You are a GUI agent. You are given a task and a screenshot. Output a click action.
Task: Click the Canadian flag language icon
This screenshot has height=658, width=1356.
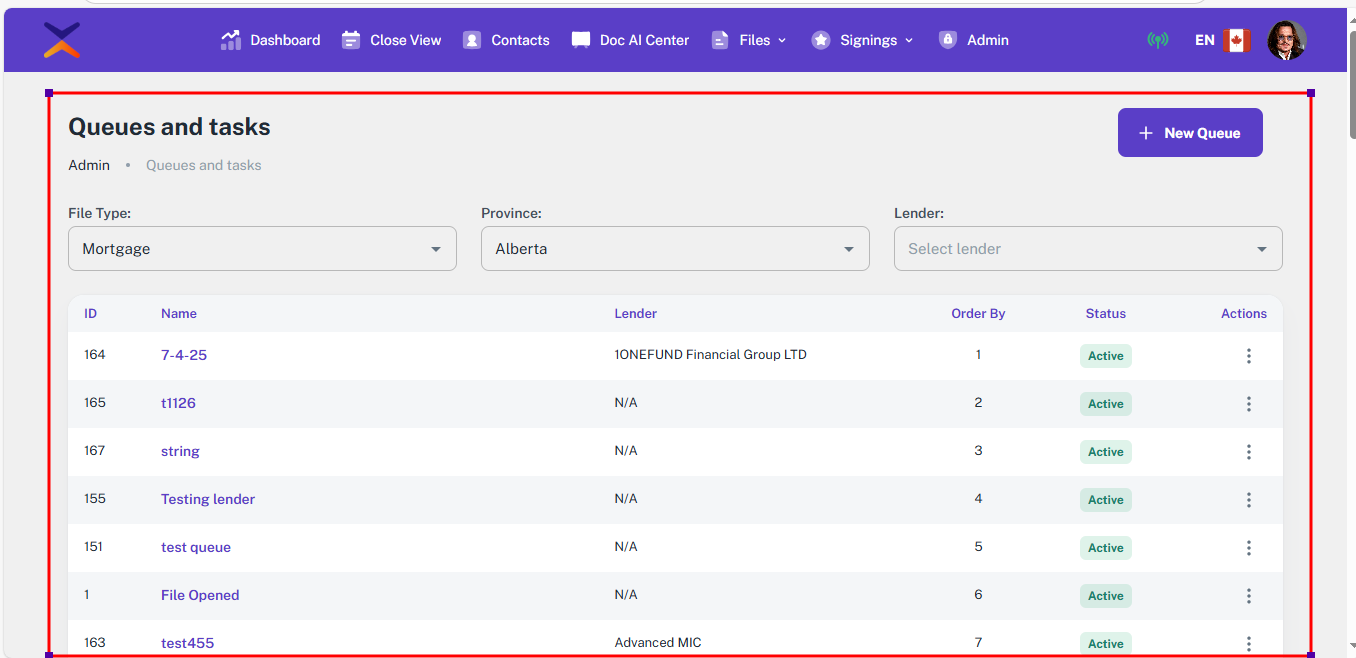(1237, 40)
